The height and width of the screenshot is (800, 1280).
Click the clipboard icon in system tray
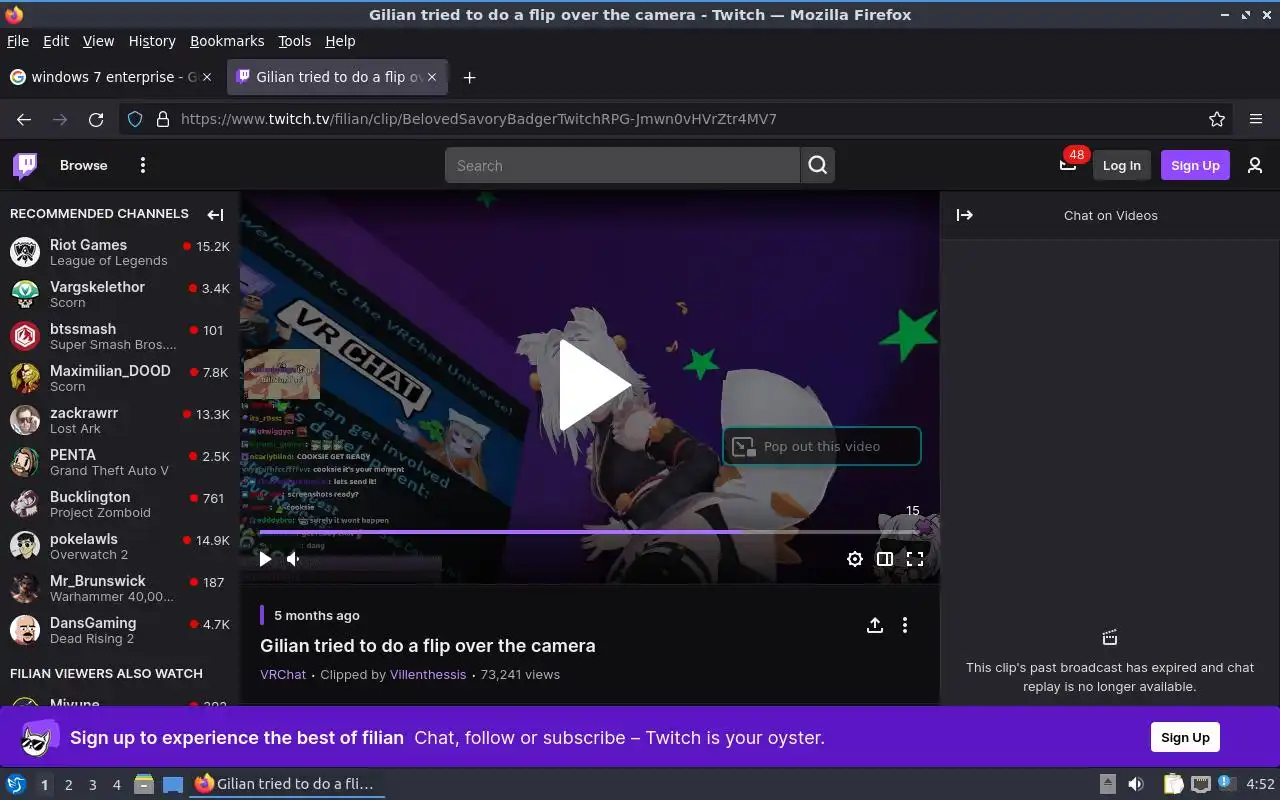(1173, 785)
